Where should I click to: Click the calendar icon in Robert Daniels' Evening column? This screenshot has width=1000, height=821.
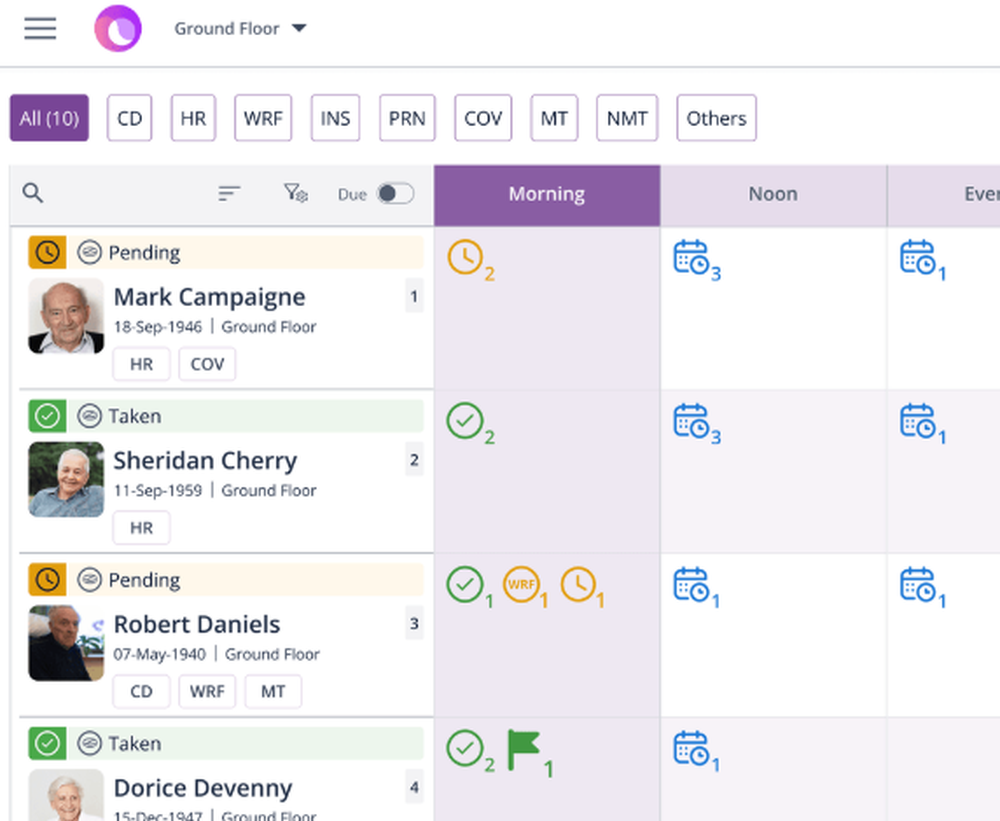click(x=919, y=585)
